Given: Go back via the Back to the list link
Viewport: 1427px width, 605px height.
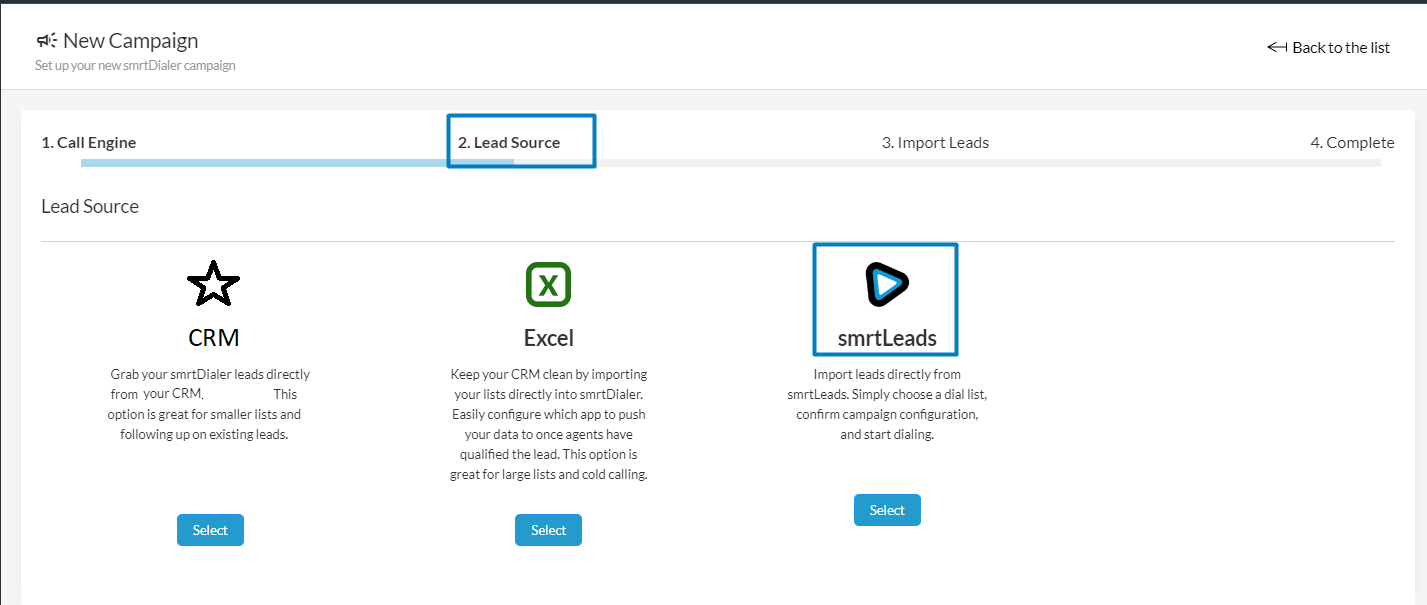Looking at the screenshot, I should pos(1340,47).
